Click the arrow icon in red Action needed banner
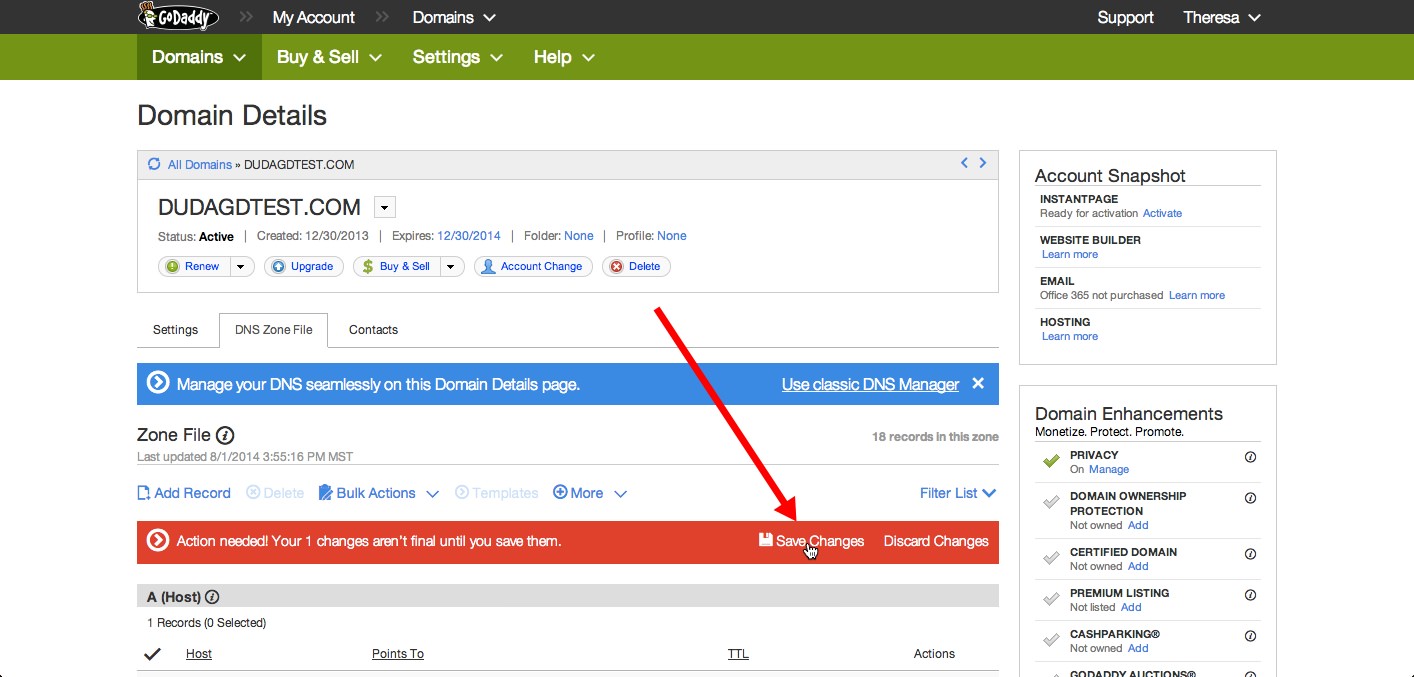Viewport: 1414px width, 677px height. [x=158, y=541]
